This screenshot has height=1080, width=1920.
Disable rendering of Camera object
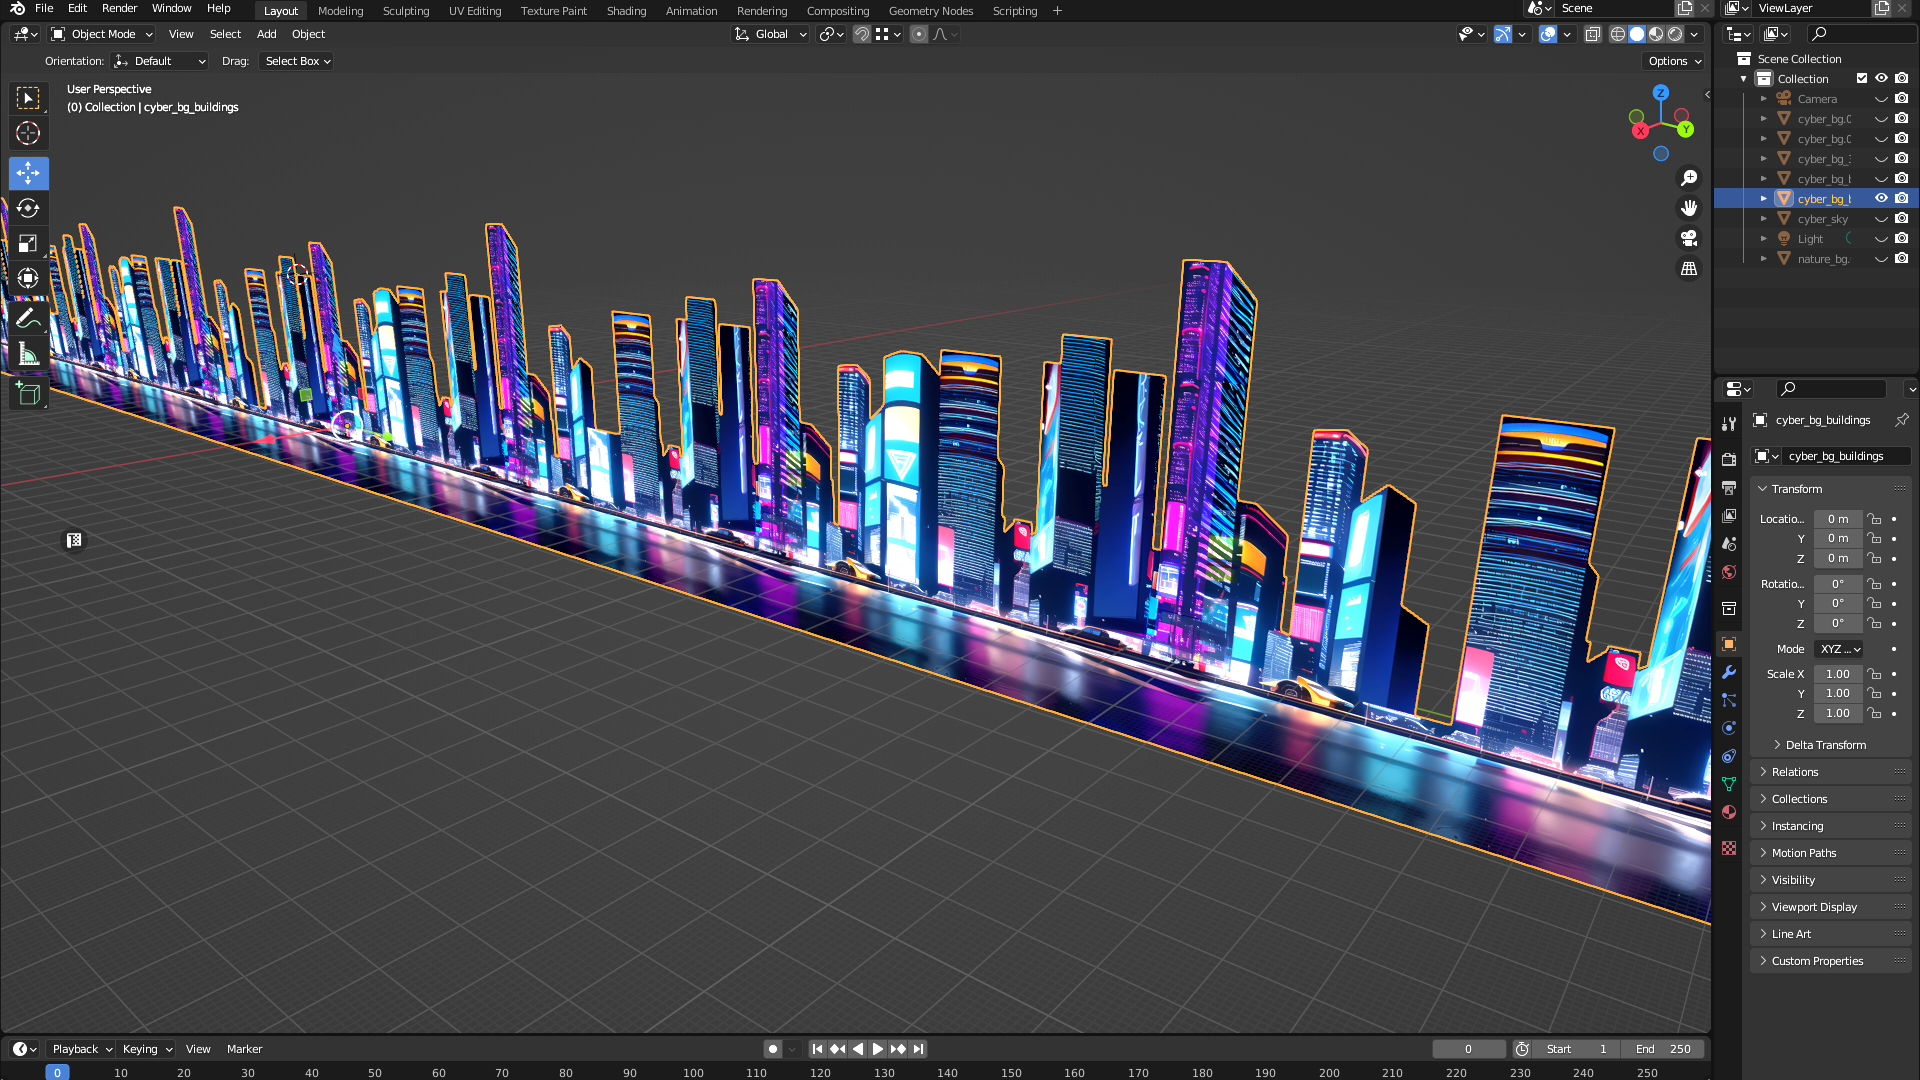[1901, 98]
